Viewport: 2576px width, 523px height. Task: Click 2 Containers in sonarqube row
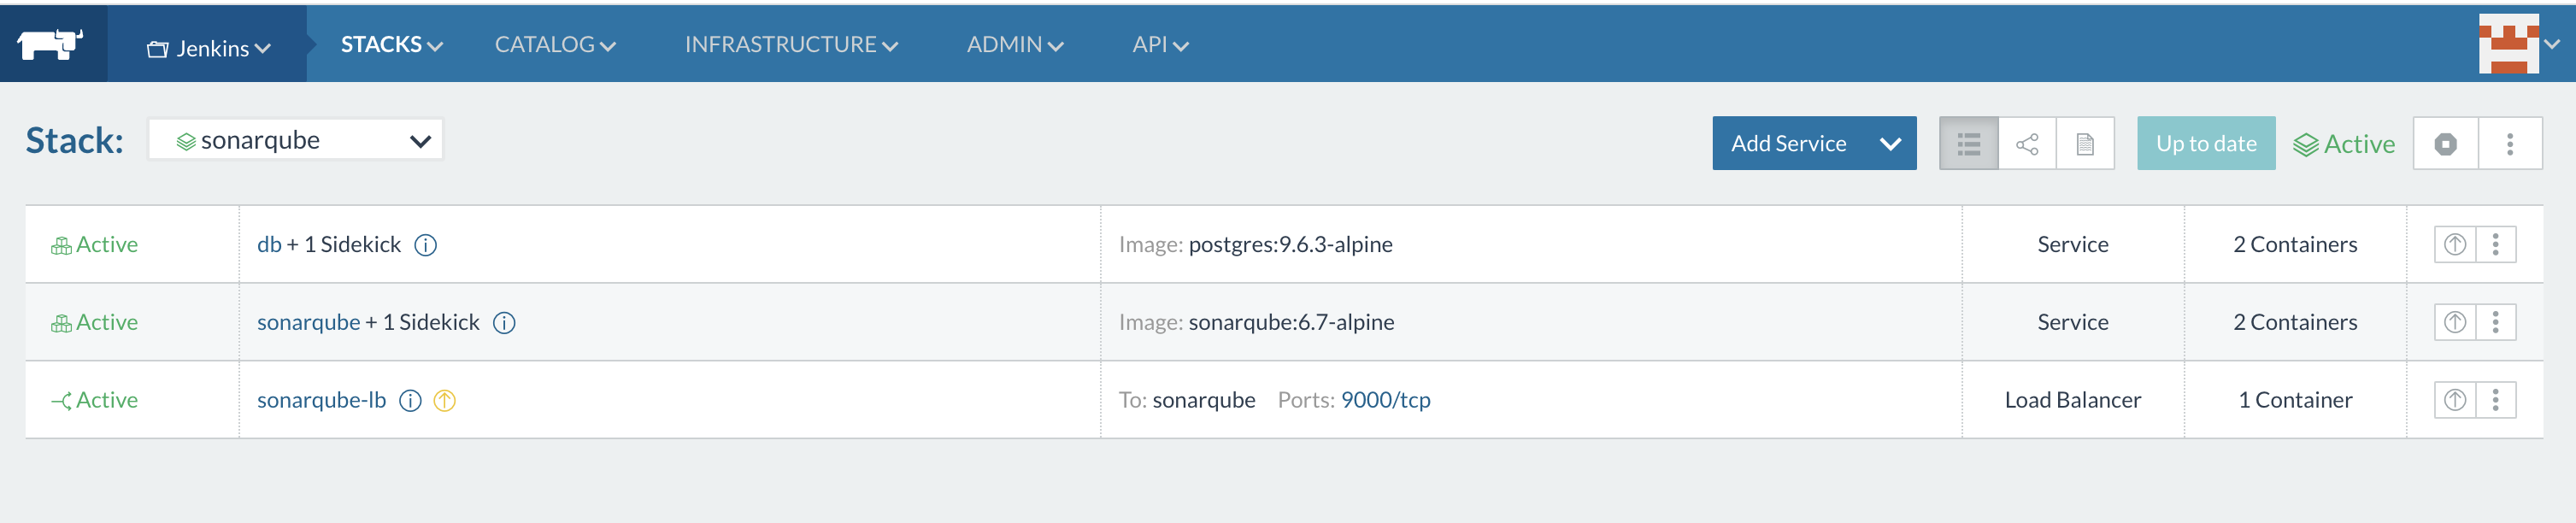[2295, 322]
